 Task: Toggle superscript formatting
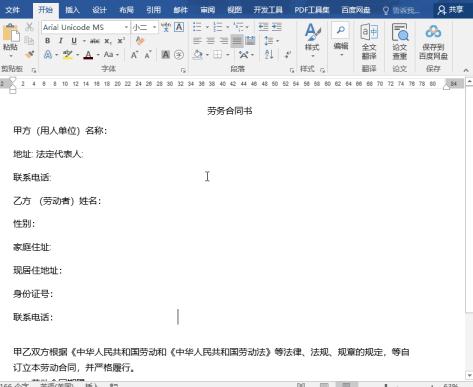click(x=121, y=41)
